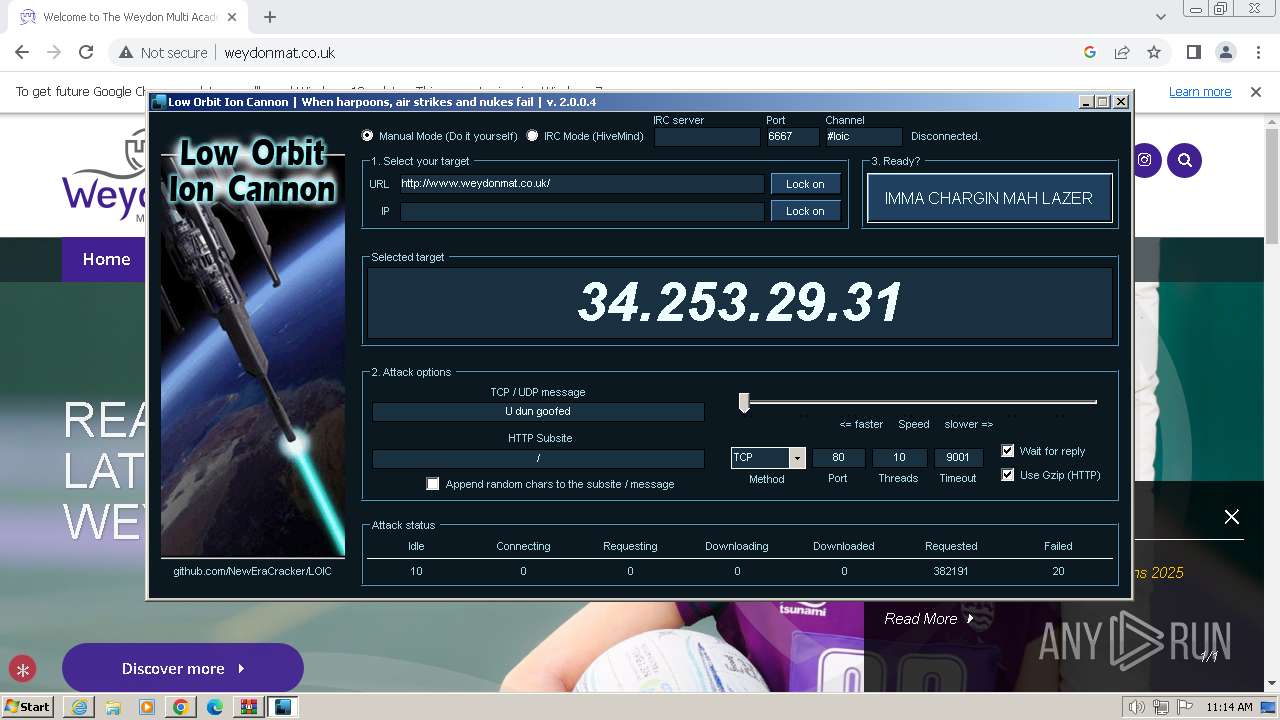The width and height of the screenshot is (1280, 720).
Task: Open the website search icon
Action: [x=1185, y=160]
